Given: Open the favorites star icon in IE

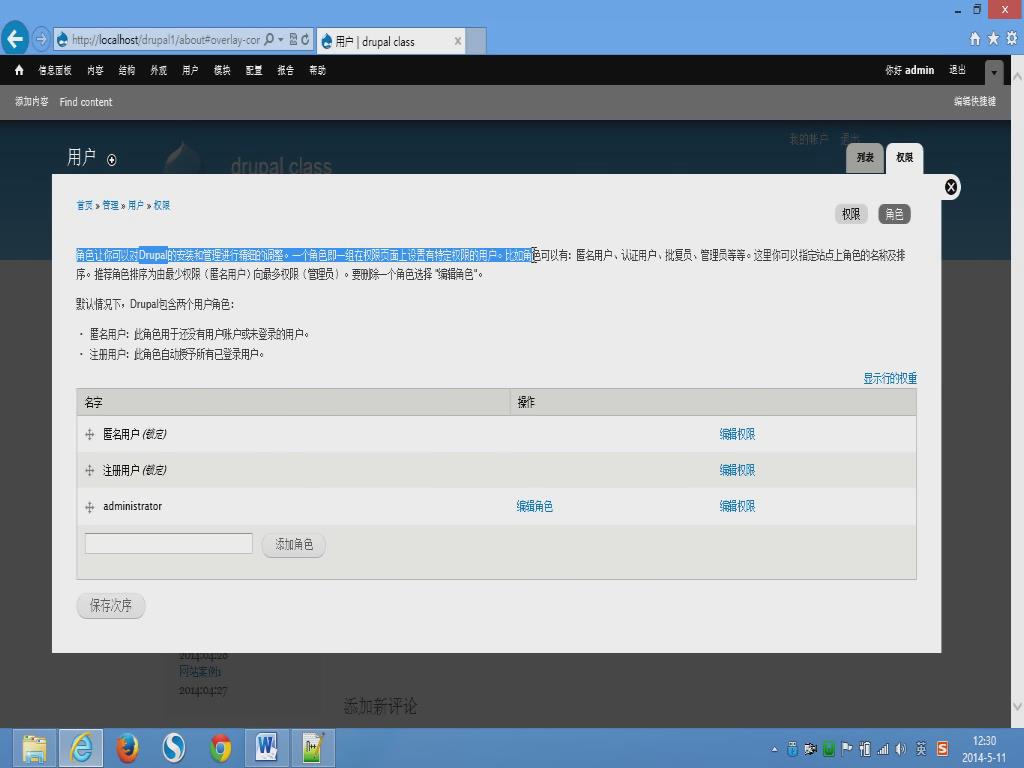Looking at the screenshot, I should pyautogui.click(x=993, y=39).
